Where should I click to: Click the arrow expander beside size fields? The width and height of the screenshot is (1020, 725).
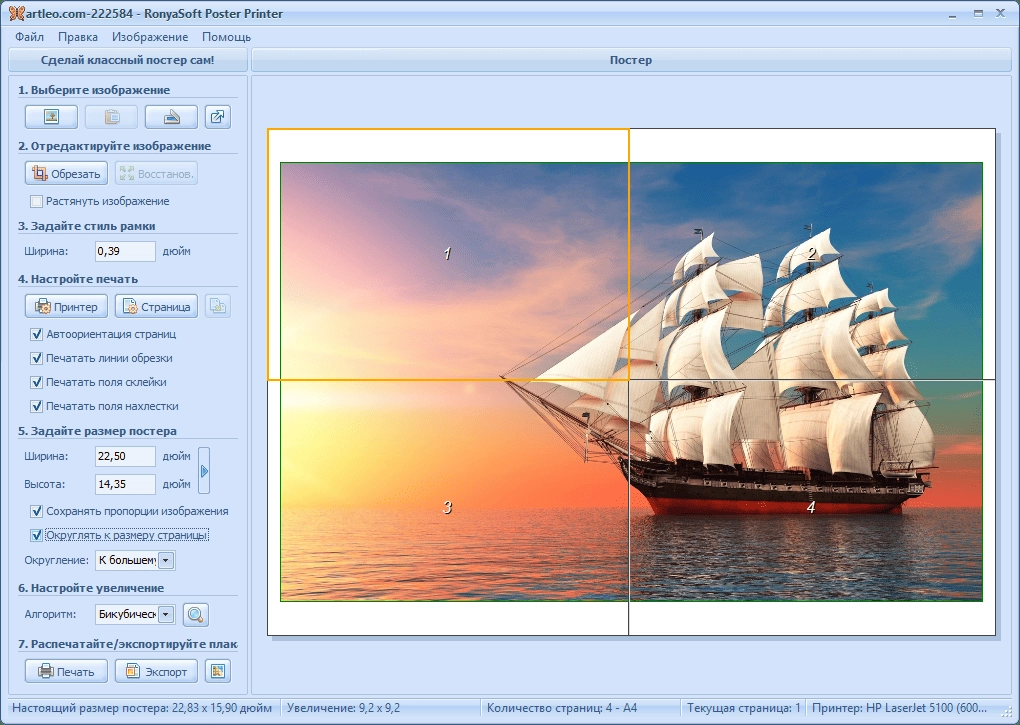click(x=204, y=471)
